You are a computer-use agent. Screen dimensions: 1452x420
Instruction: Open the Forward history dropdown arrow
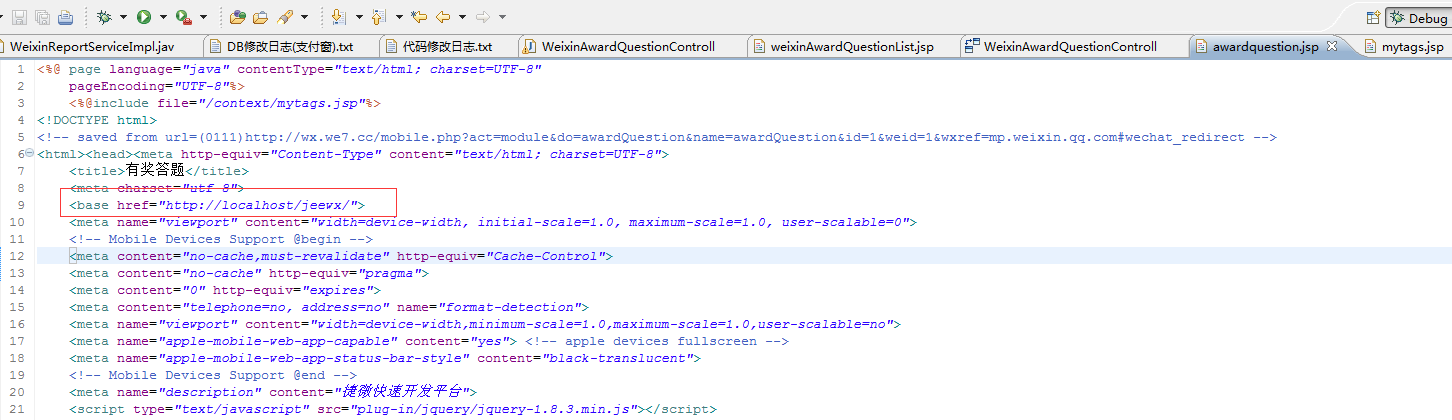(x=502, y=17)
